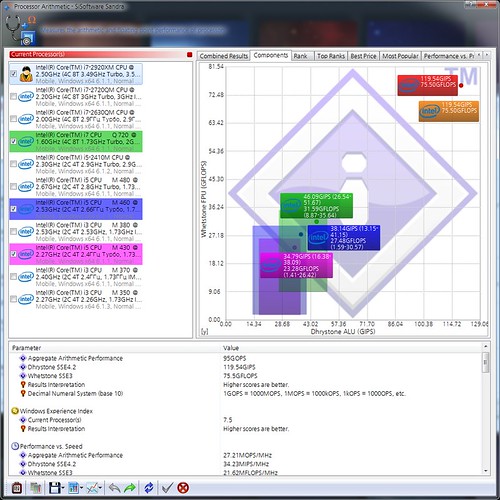Open the save icon dropdown arrow
Screen dimensions: 500x500
pos(63,489)
